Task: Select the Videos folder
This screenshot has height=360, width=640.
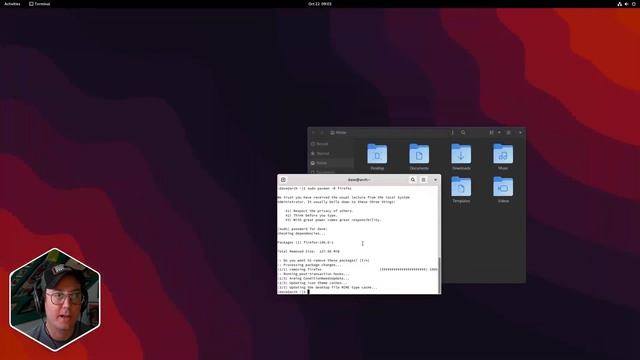Action: (x=503, y=190)
